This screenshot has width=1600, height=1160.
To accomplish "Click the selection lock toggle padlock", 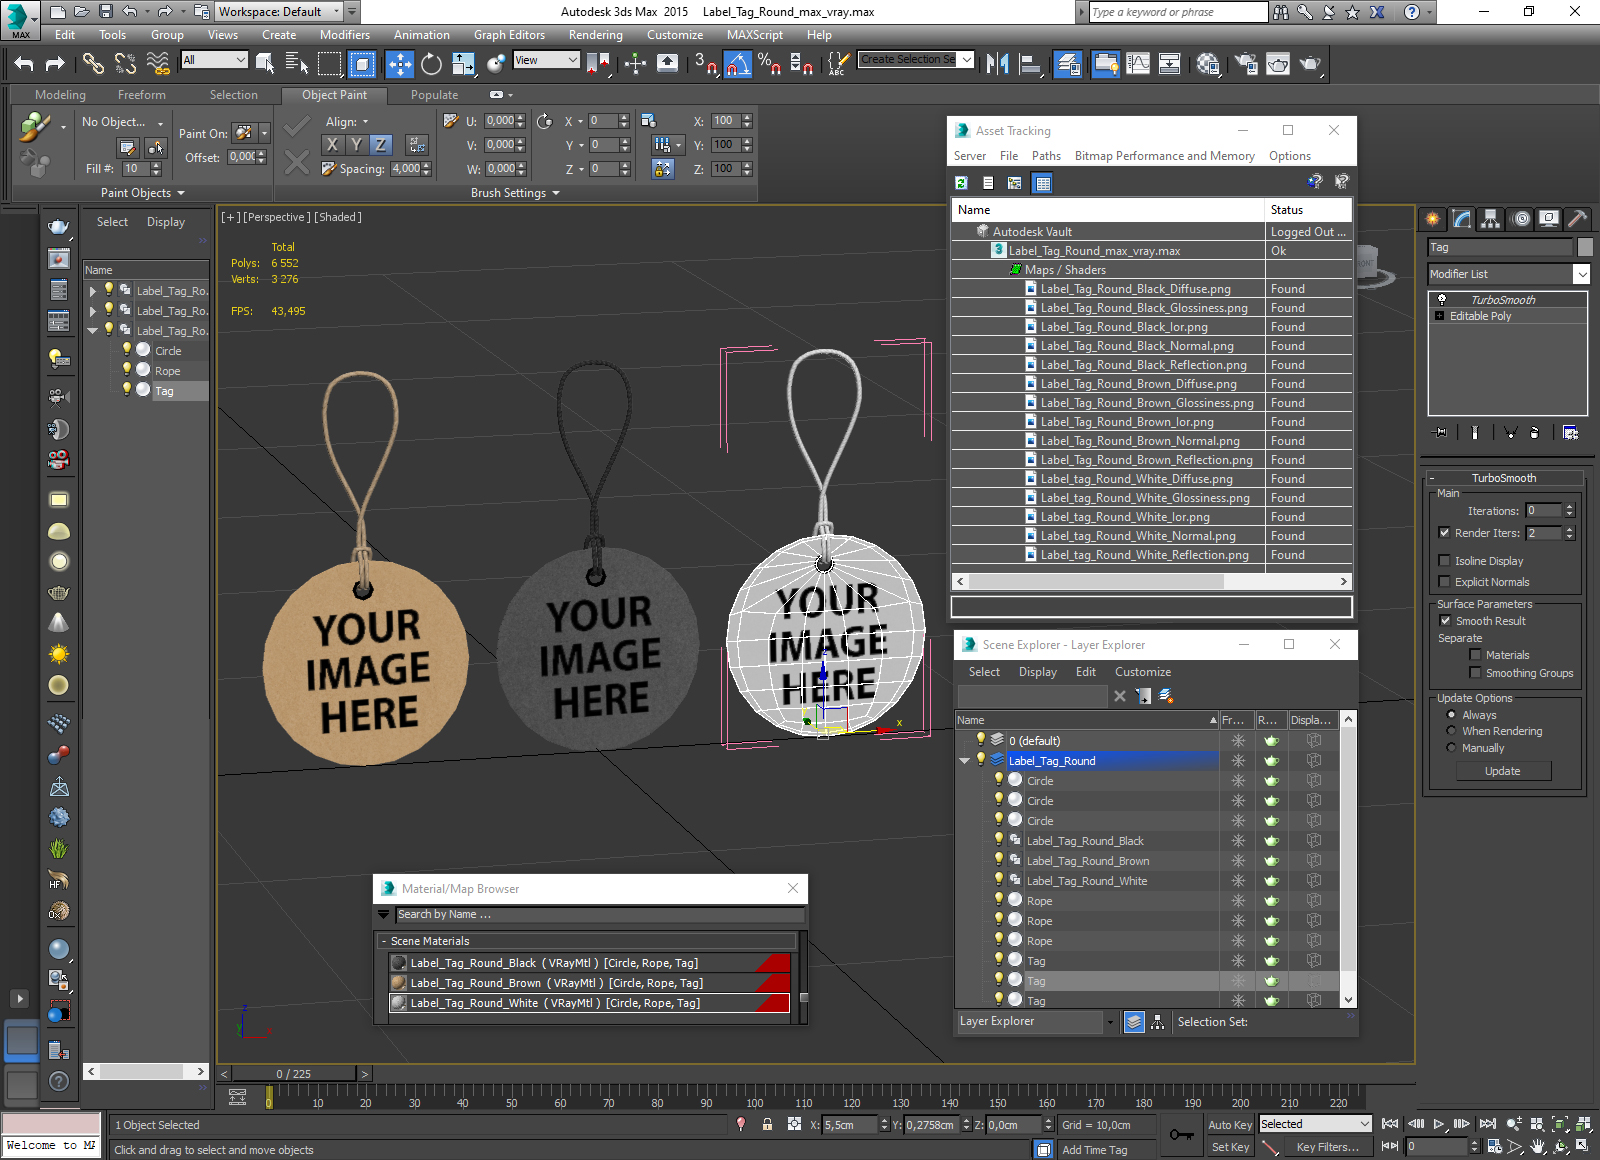I will [x=767, y=1124].
